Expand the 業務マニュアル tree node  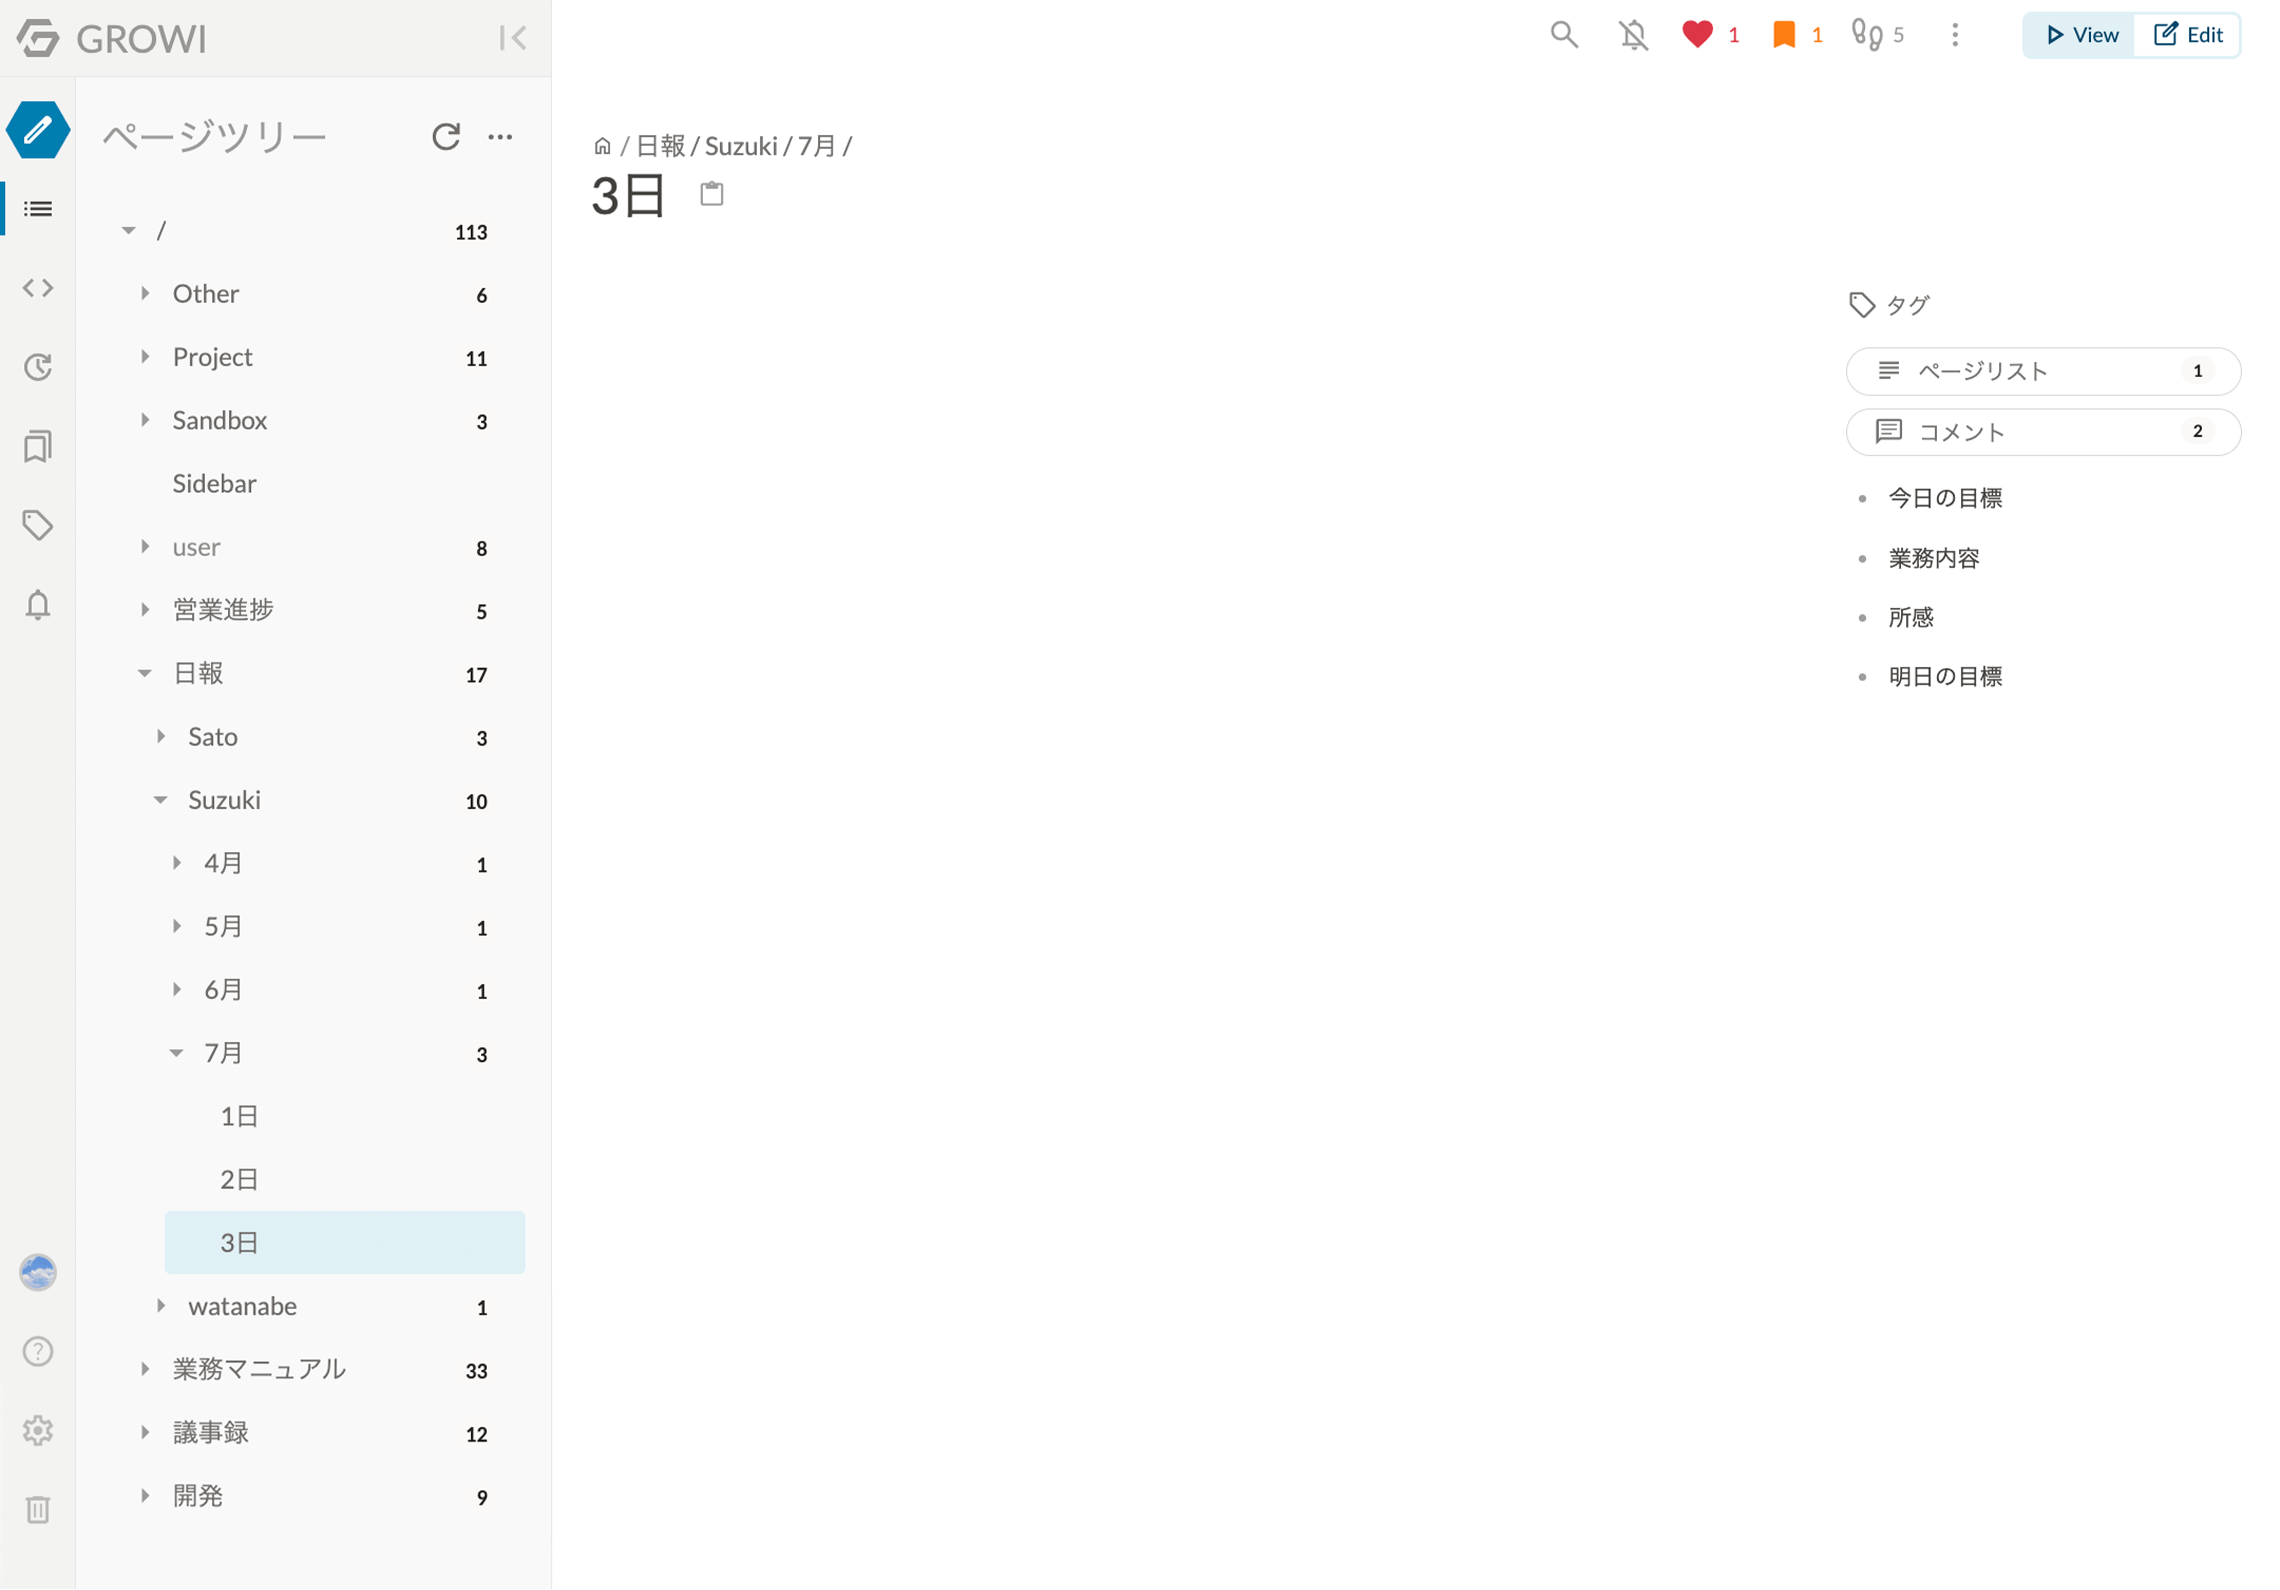[x=145, y=1370]
